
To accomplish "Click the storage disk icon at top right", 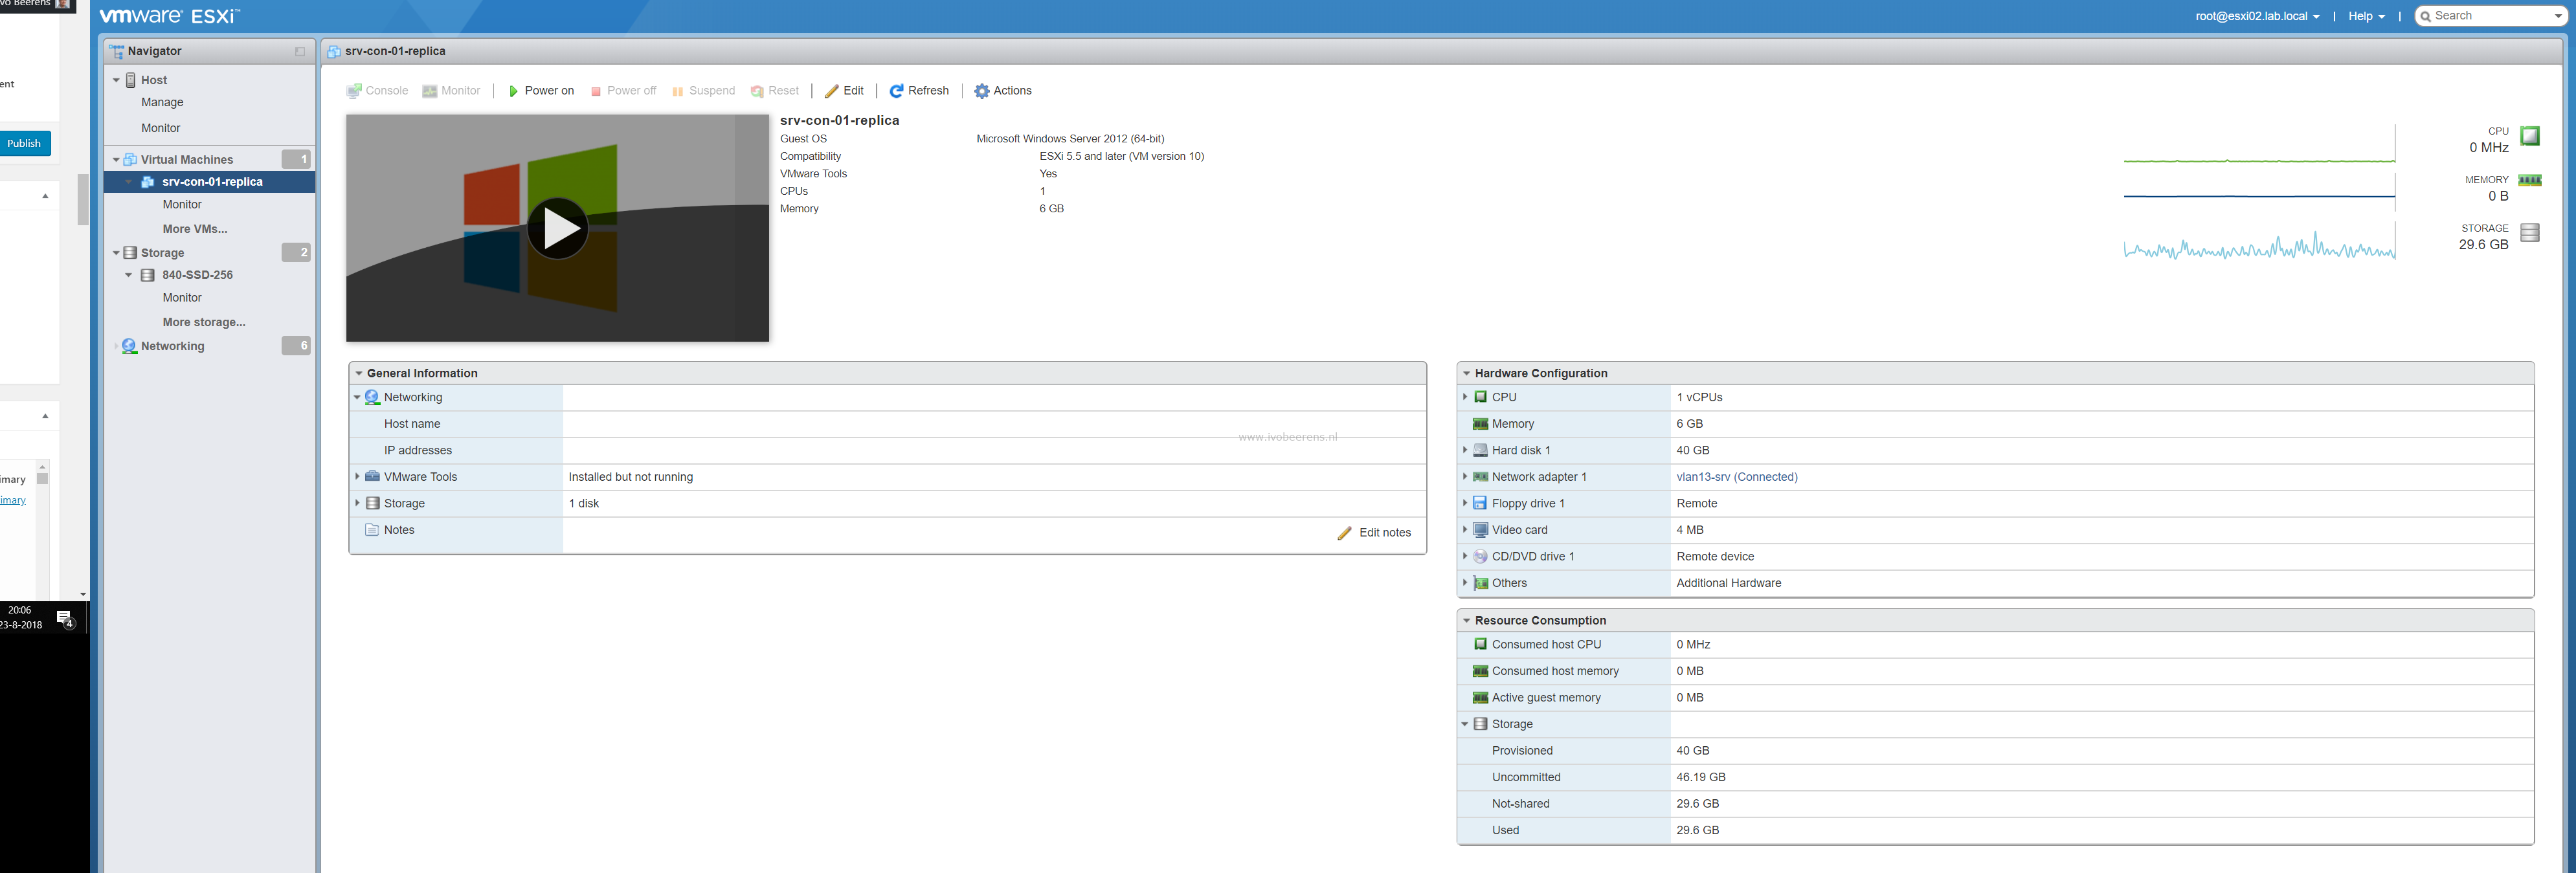I will pyautogui.click(x=2529, y=233).
